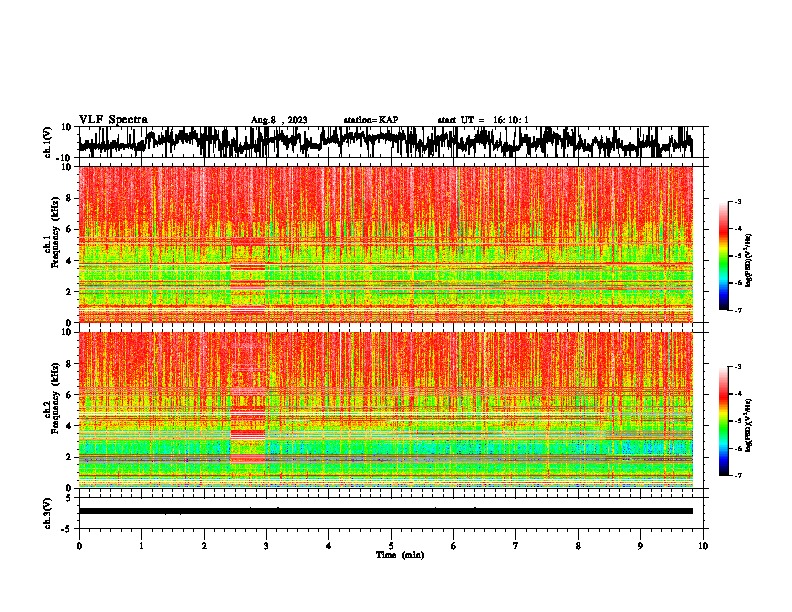Click the "ch.3(V)" axis label
This screenshot has height=612, width=792.
pos(48,513)
